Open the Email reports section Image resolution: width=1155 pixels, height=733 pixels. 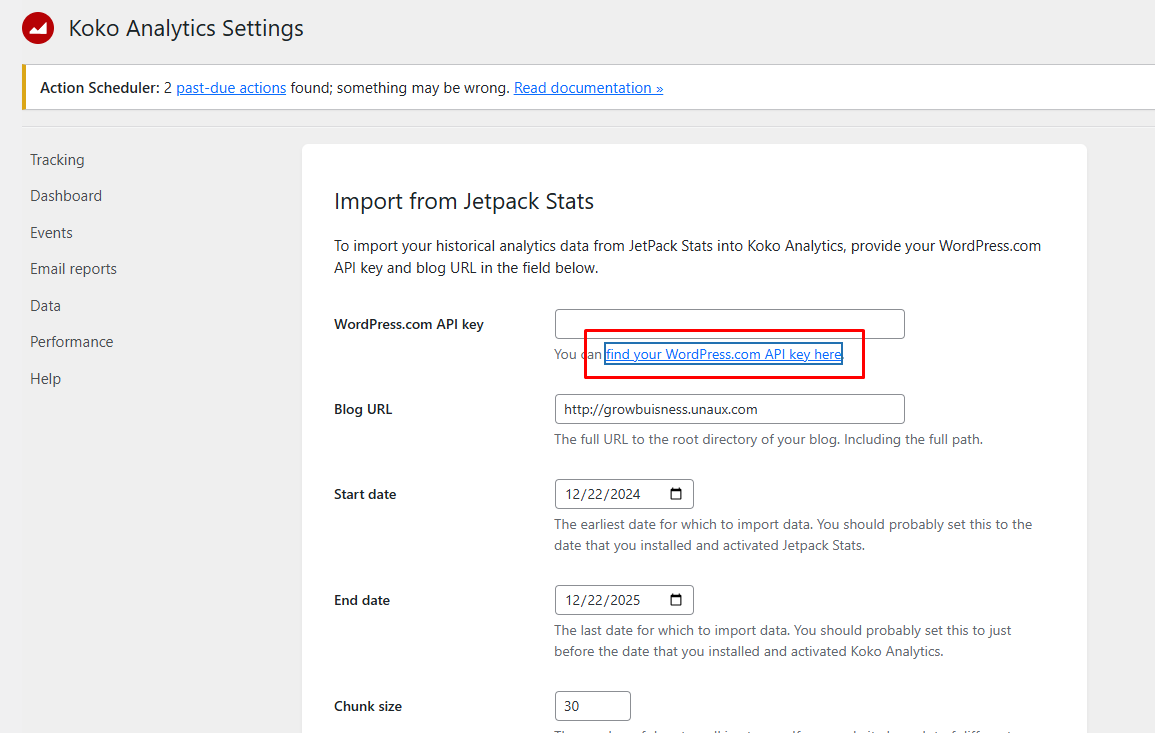[73, 268]
